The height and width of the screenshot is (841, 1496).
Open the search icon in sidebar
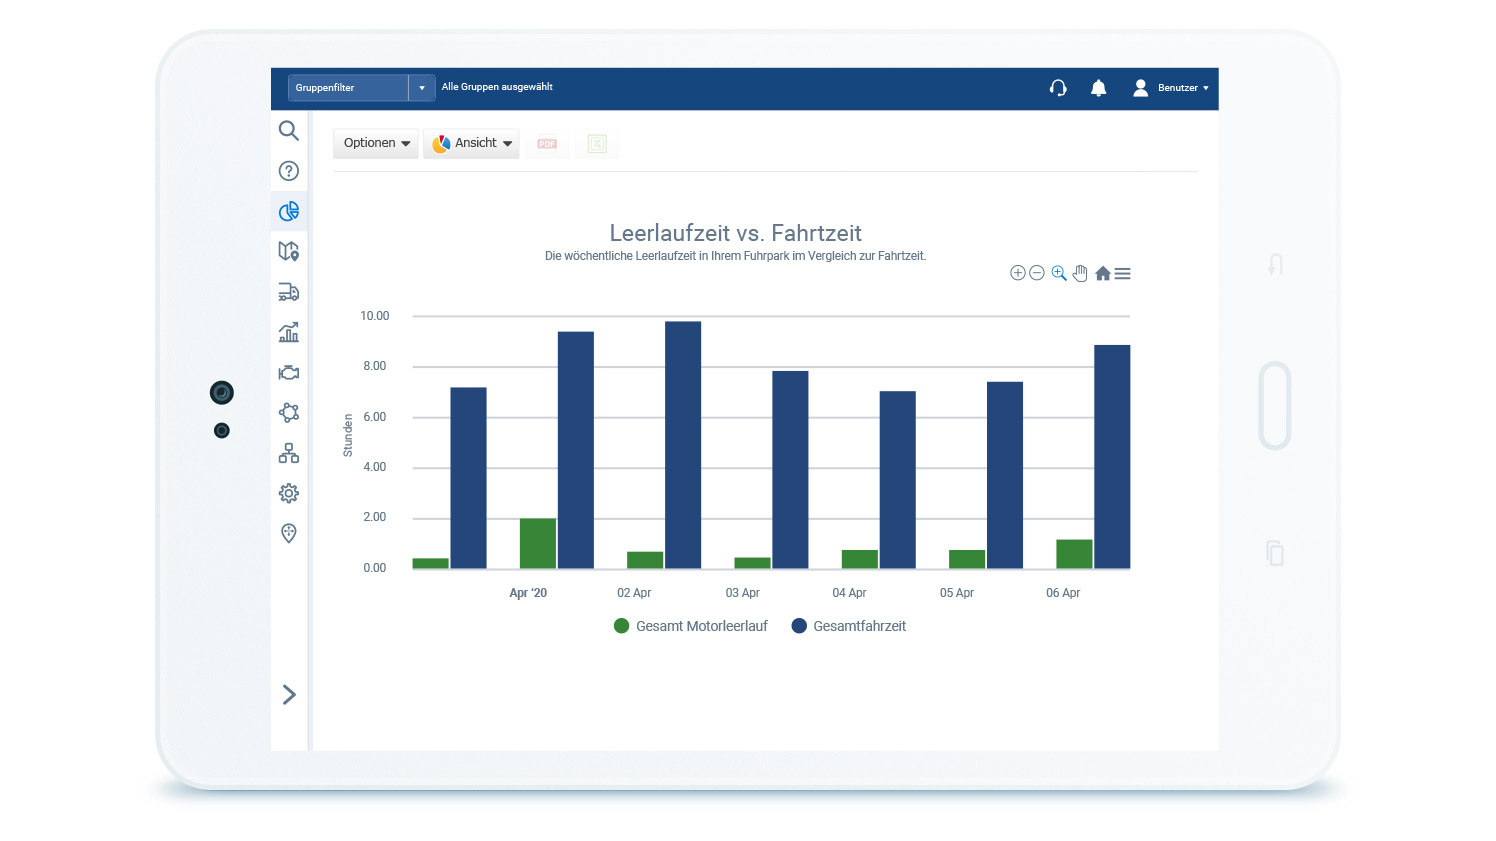coord(288,130)
